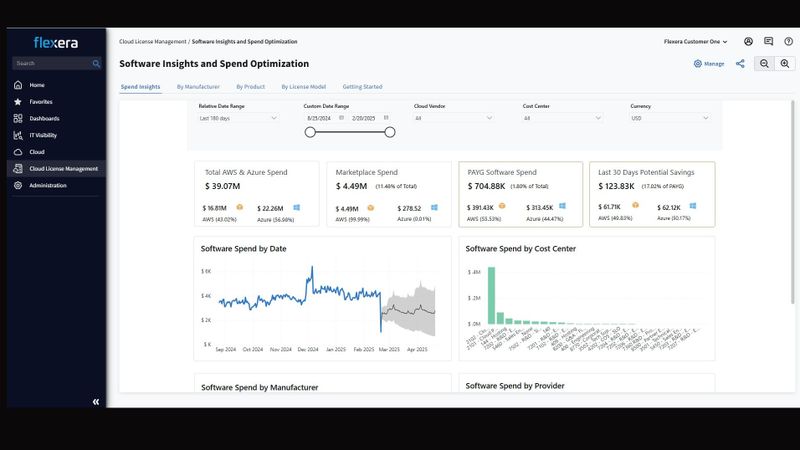The image size is (800, 450).
Task: Click the Manage button
Action: click(709, 64)
